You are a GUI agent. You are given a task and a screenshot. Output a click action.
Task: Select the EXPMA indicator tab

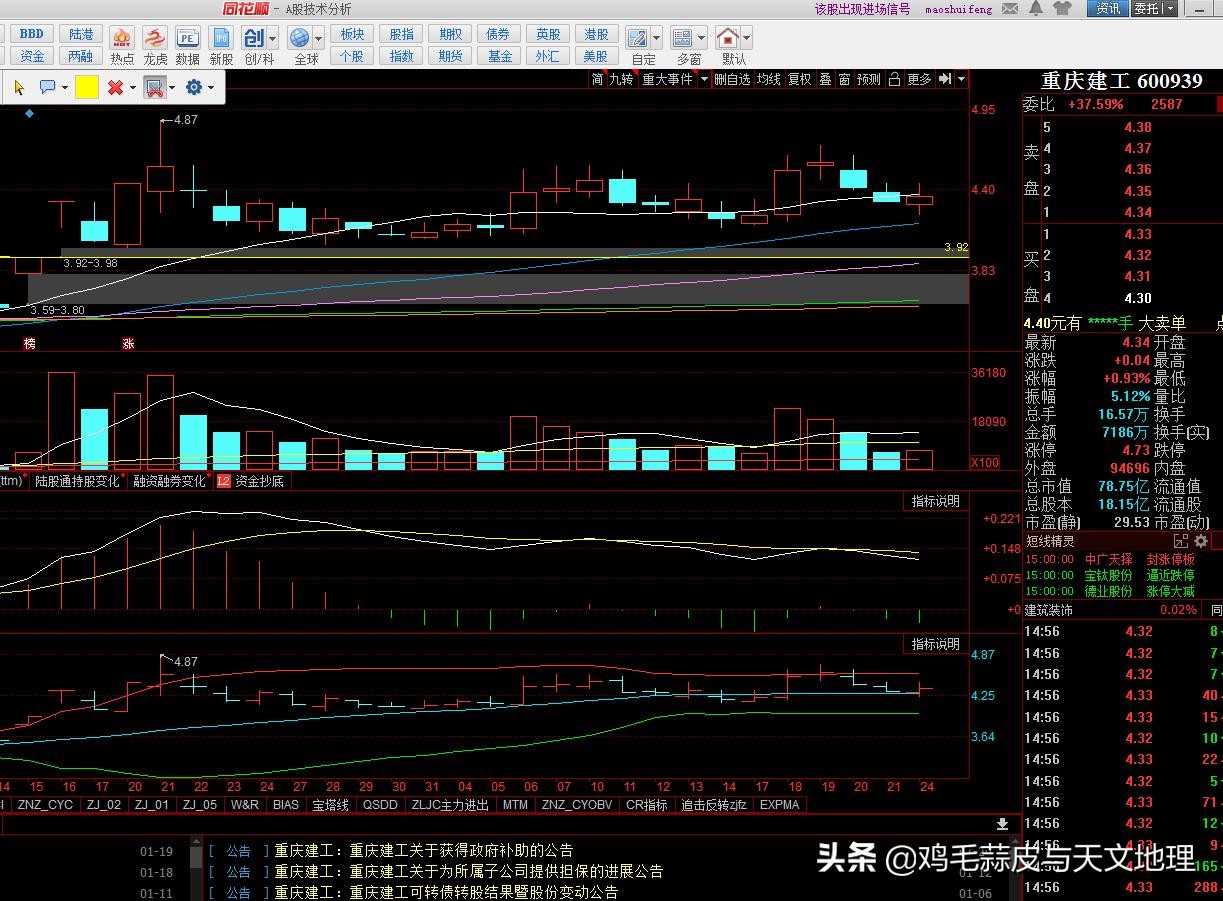pyautogui.click(x=779, y=804)
